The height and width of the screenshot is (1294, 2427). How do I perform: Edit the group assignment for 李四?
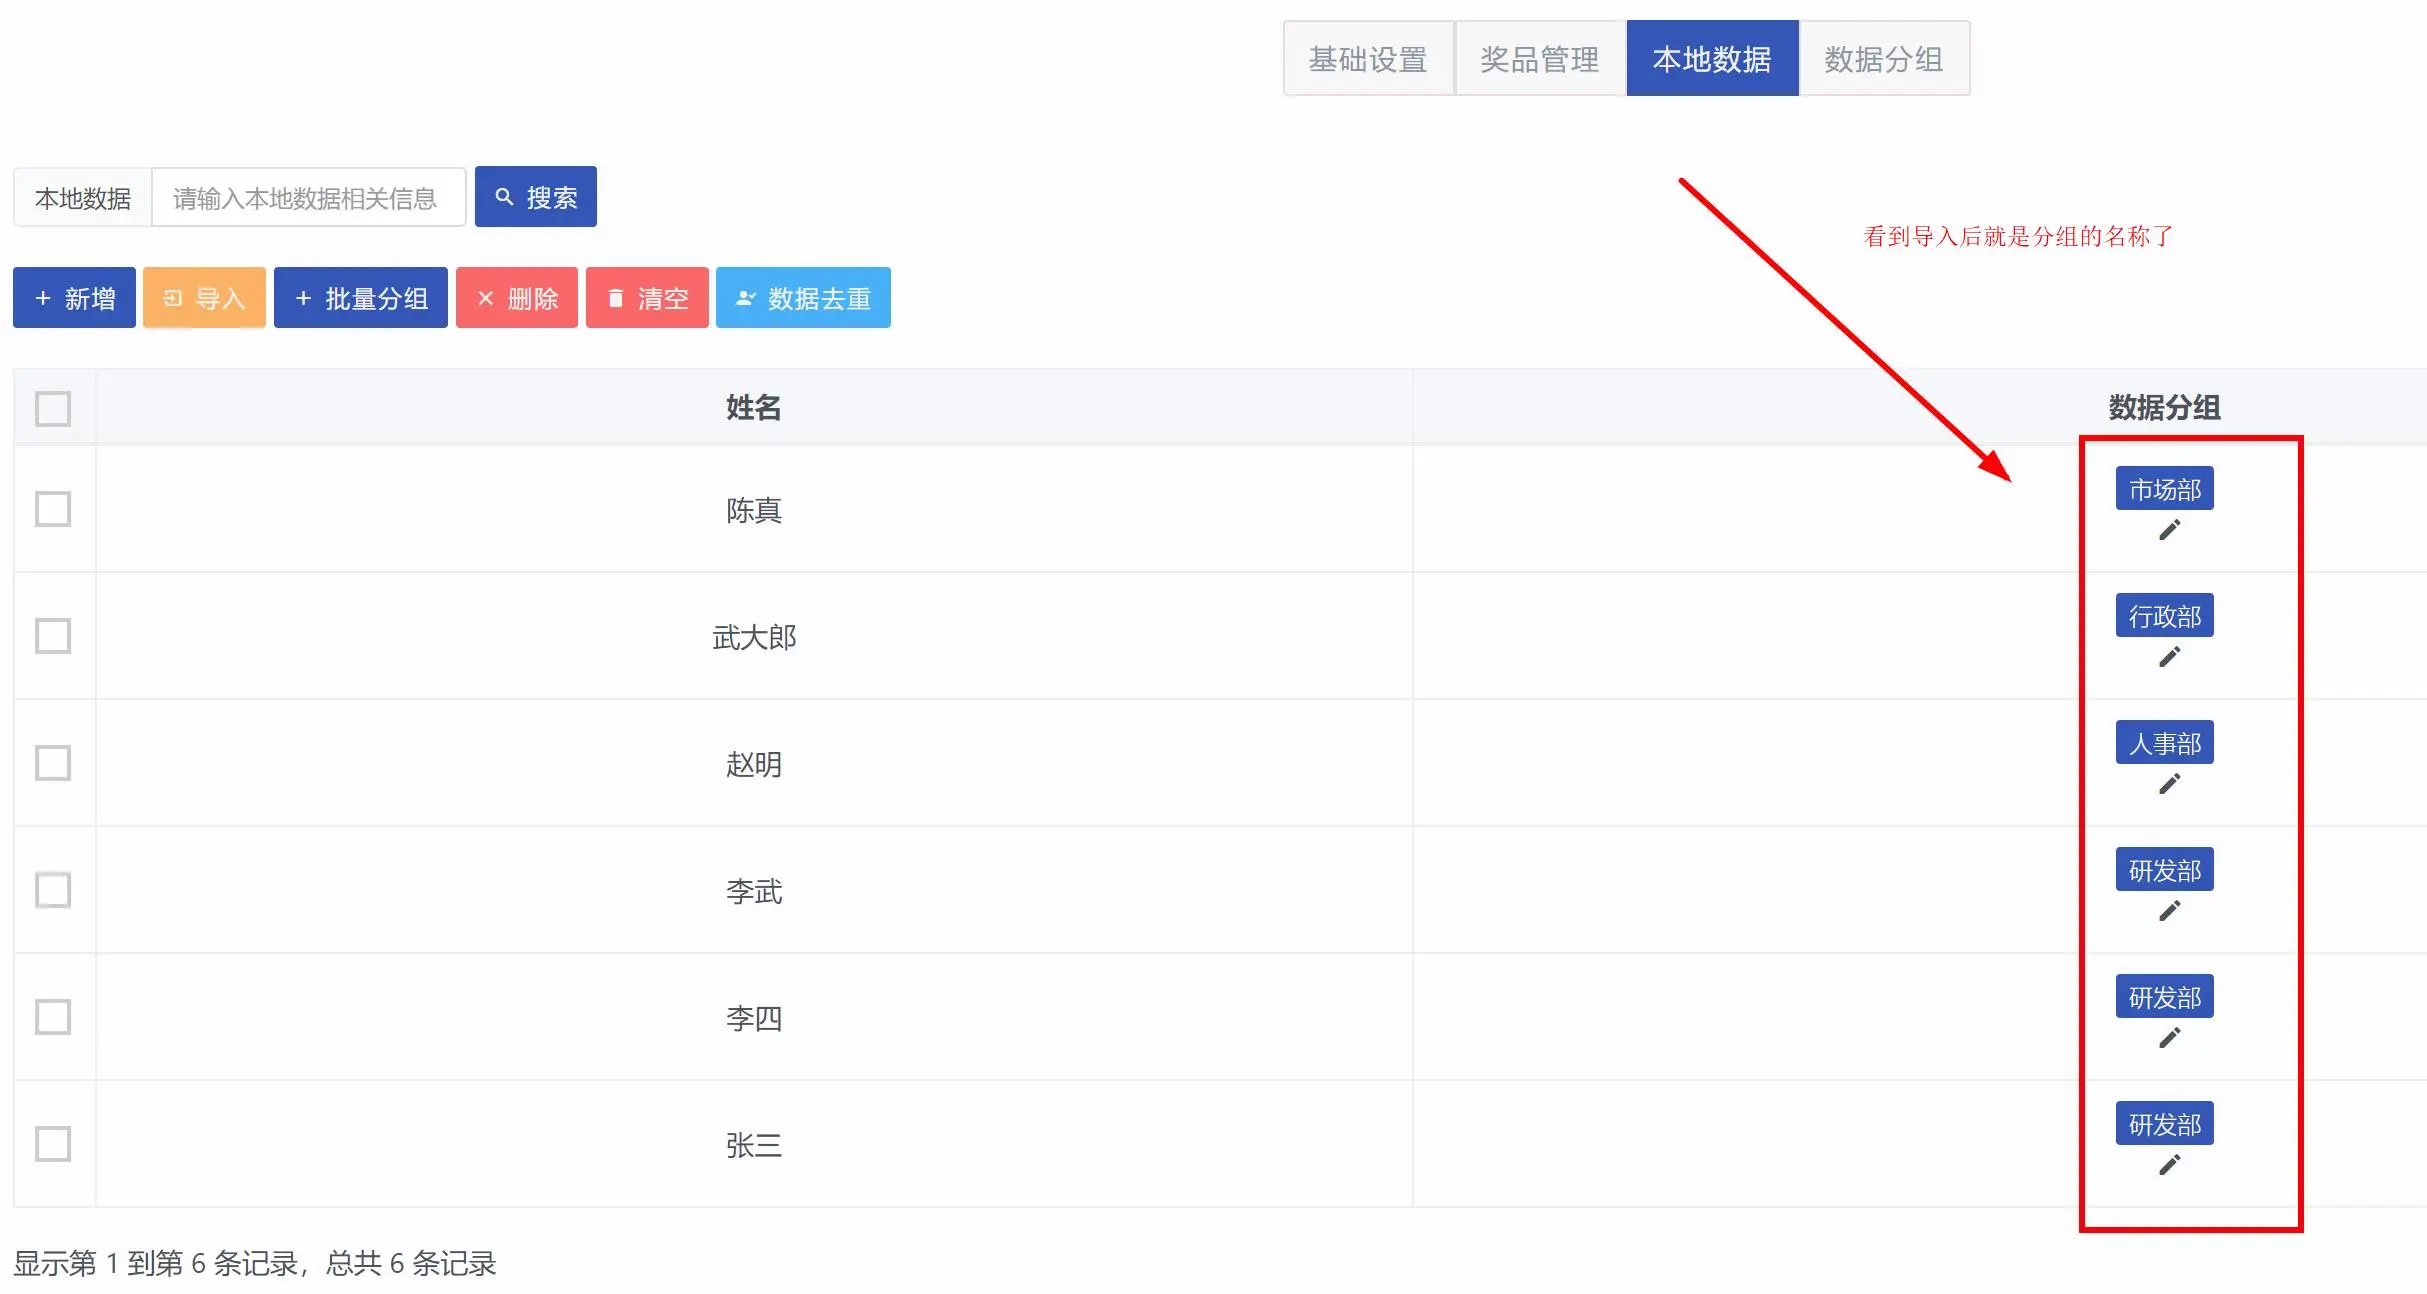(2168, 1038)
